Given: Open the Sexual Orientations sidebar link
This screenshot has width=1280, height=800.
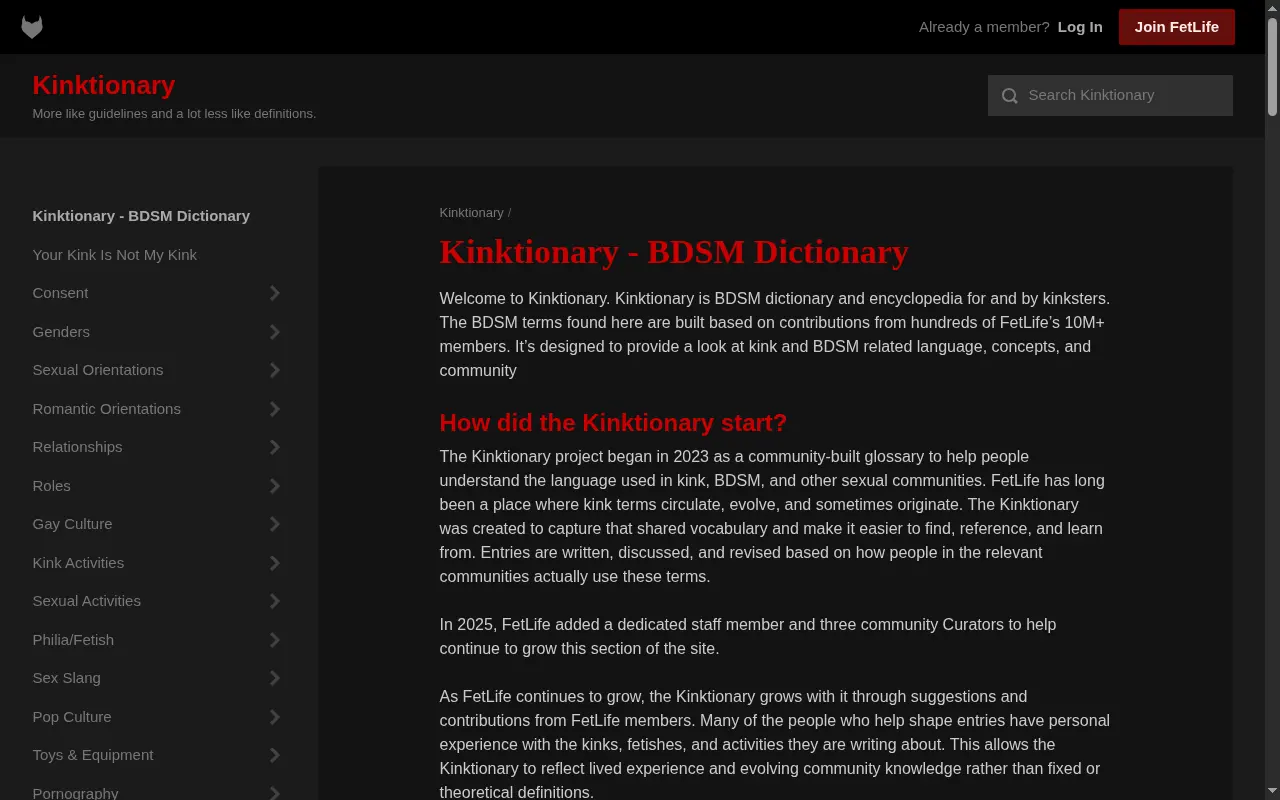Looking at the screenshot, I should point(97,370).
